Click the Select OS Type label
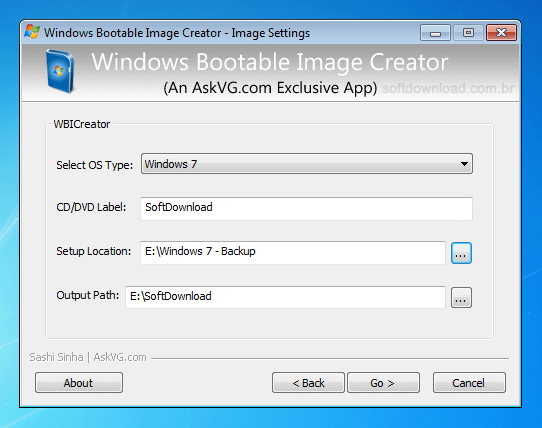 coord(95,165)
